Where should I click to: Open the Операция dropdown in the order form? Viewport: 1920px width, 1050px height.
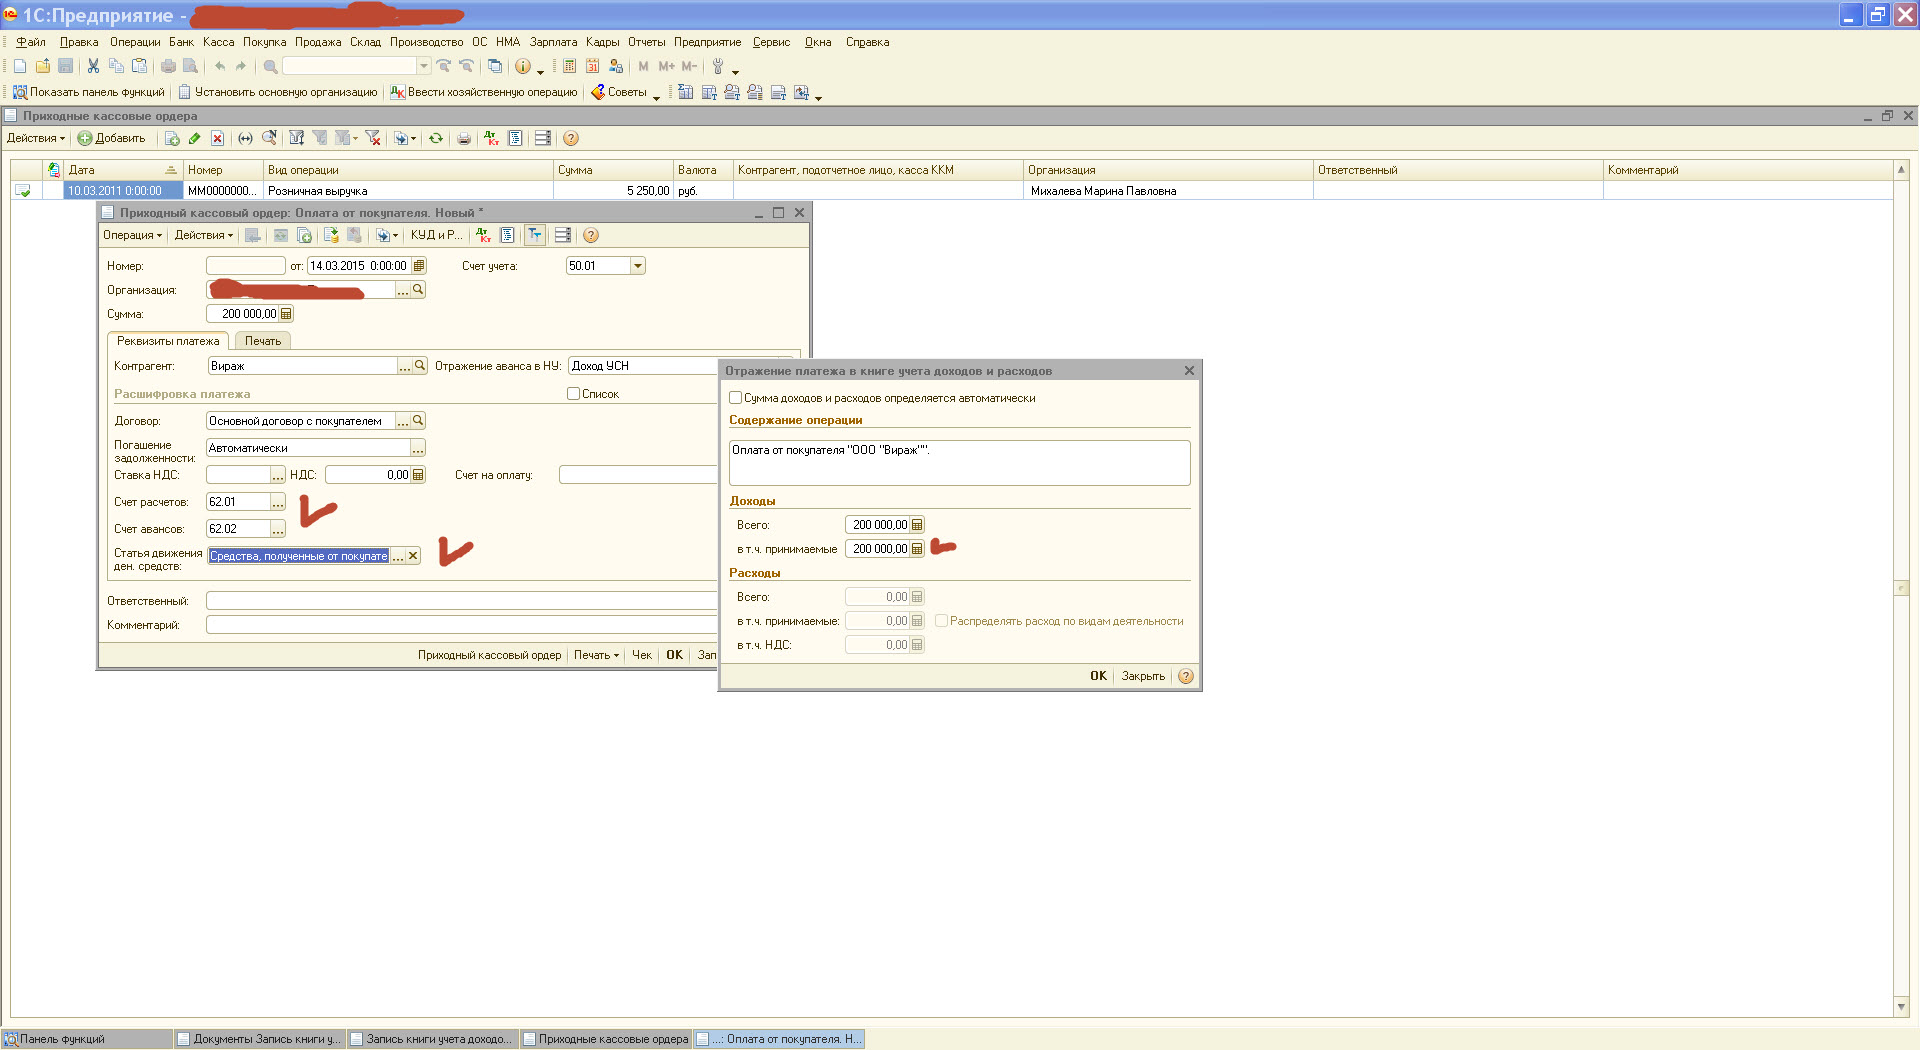pyautogui.click(x=132, y=236)
